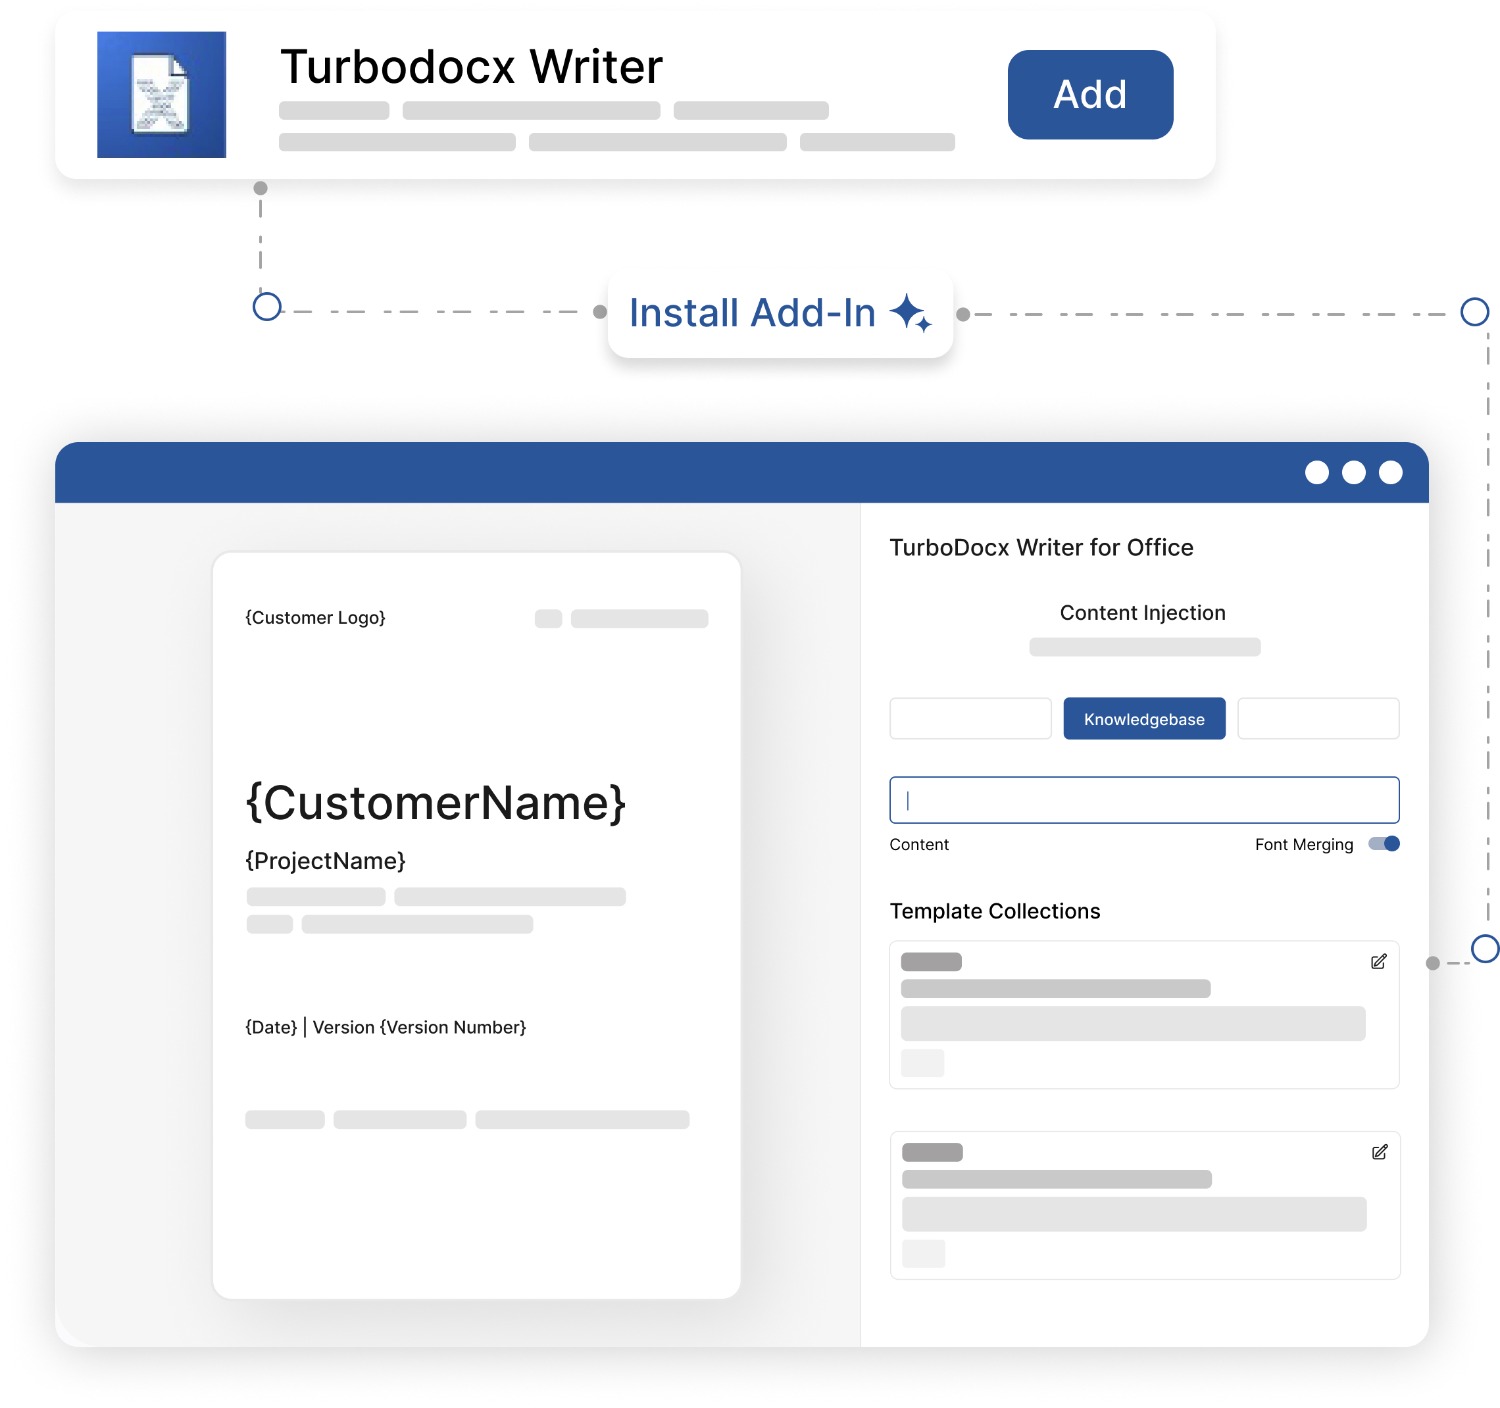Image resolution: width=1500 pixels, height=1408 pixels.
Task: Click the Turbodocx Writer app icon
Action: pos(161,95)
